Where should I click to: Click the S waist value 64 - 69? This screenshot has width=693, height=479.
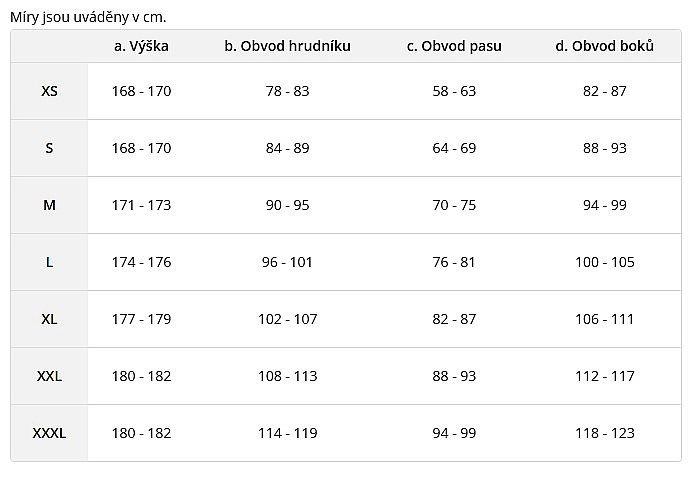tap(454, 148)
